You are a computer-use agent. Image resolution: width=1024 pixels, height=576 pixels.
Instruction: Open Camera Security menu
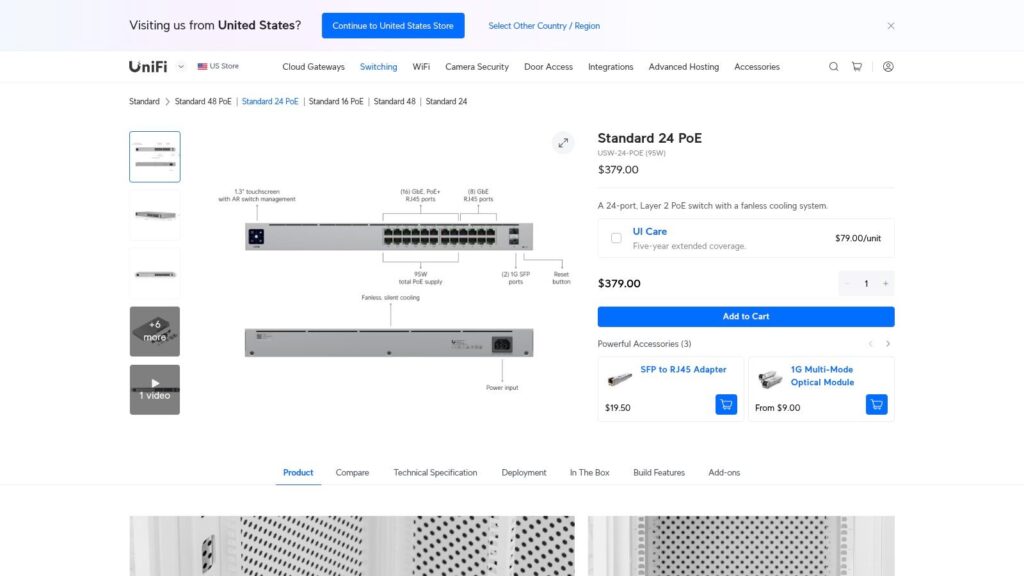click(x=477, y=67)
